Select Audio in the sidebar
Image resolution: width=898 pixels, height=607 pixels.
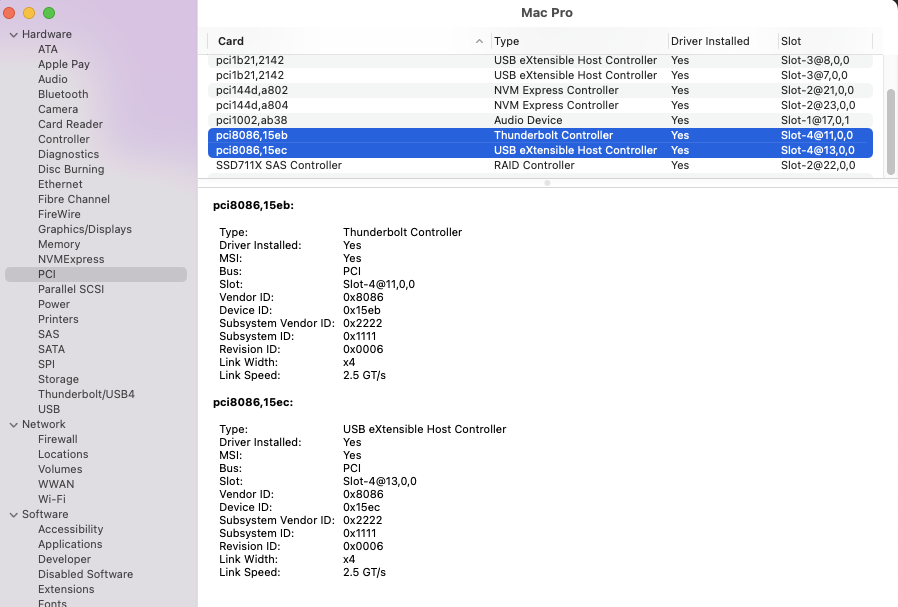[53, 79]
